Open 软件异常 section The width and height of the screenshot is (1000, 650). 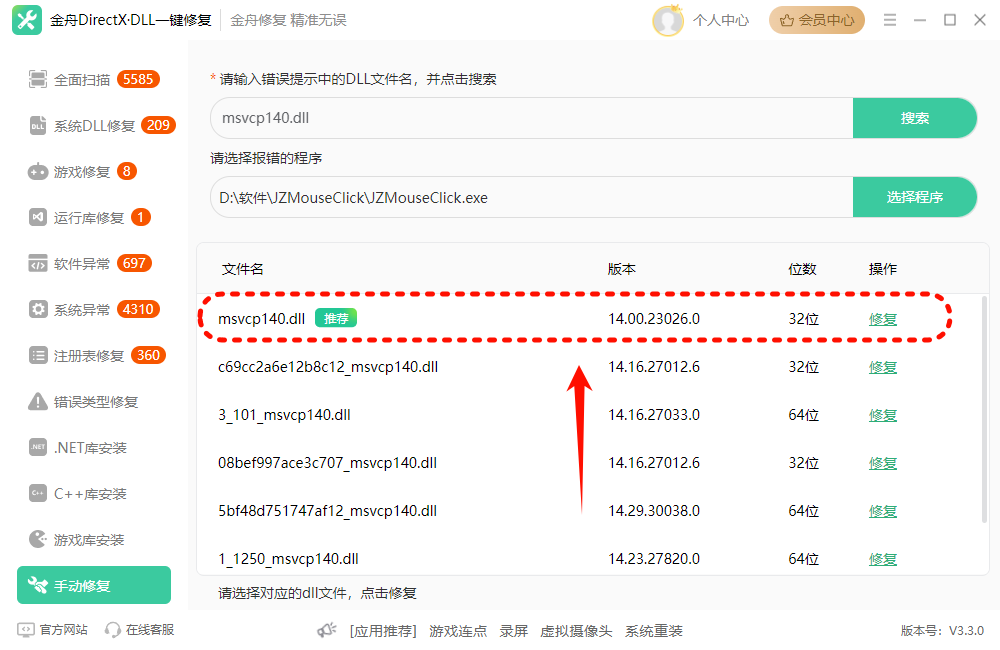coord(94,263)
